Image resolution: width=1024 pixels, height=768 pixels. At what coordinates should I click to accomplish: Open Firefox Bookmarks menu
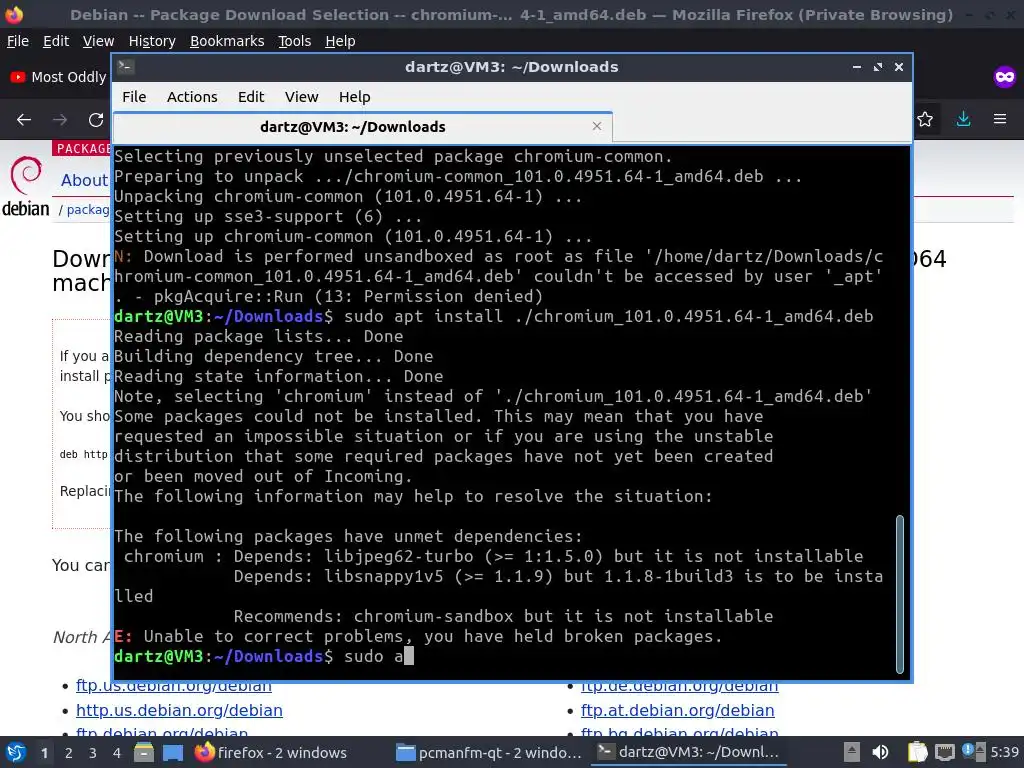click(x=227, y=41)
